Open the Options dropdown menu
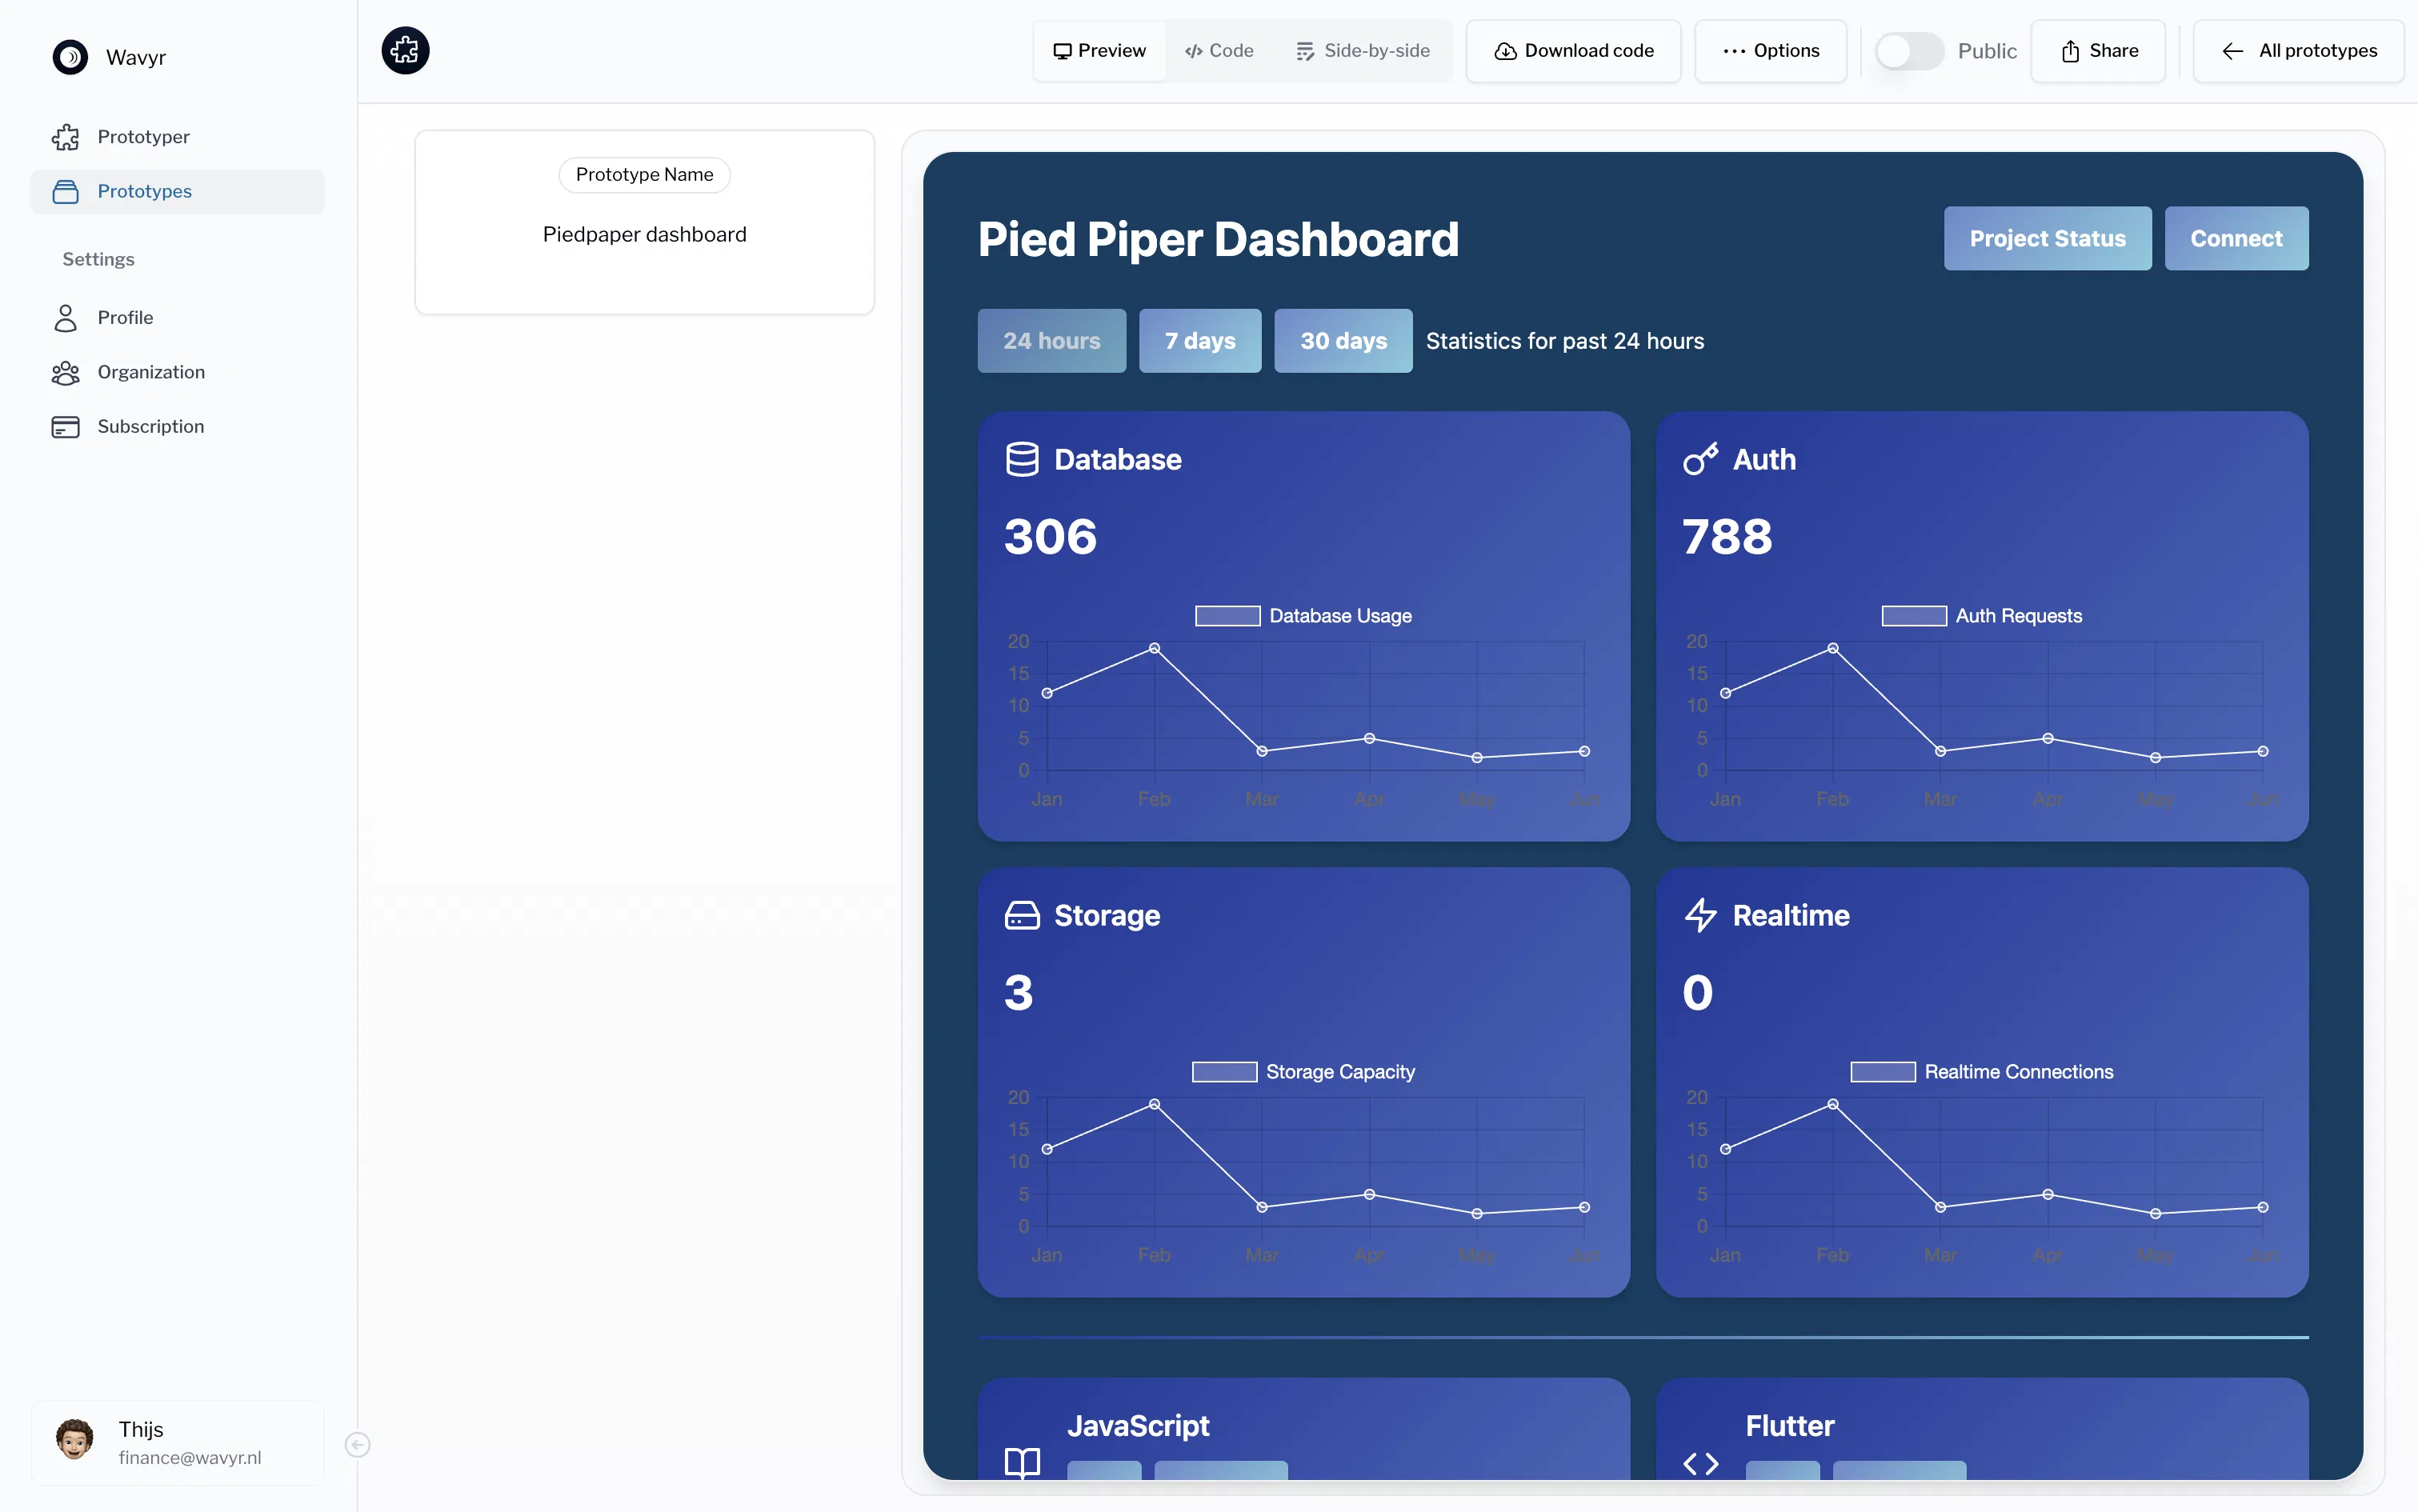The width and height of the screenshot is (2418, 1512). (x=1770, y=51)
